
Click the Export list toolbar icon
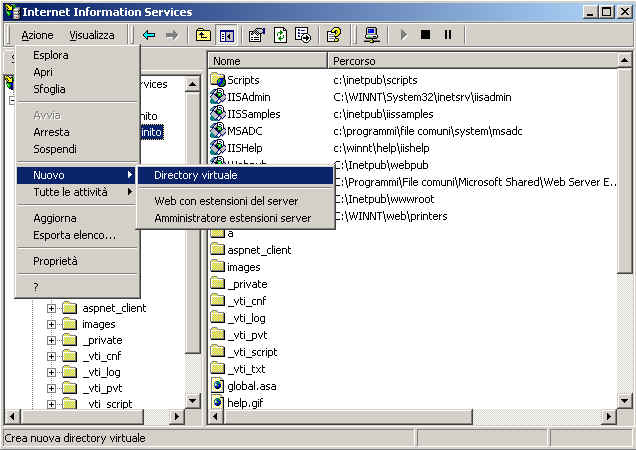[x=303, y=35]
